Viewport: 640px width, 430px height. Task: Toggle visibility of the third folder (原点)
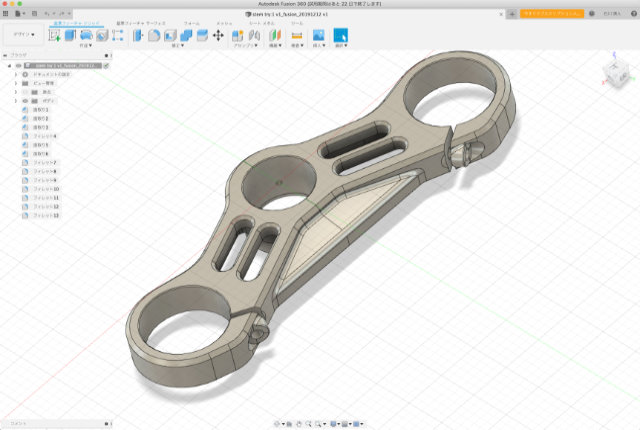[x=23, y=92]
